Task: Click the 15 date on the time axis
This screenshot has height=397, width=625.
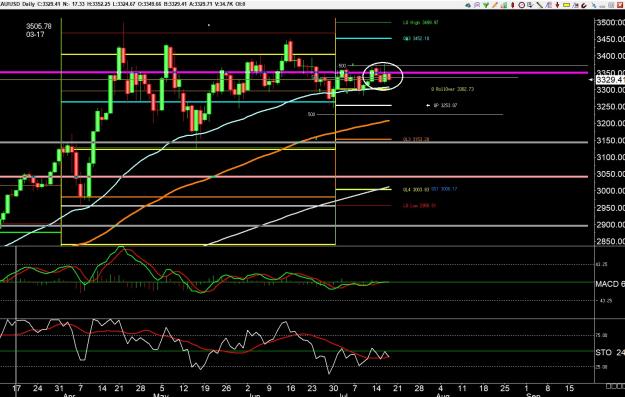Action: 569,388
